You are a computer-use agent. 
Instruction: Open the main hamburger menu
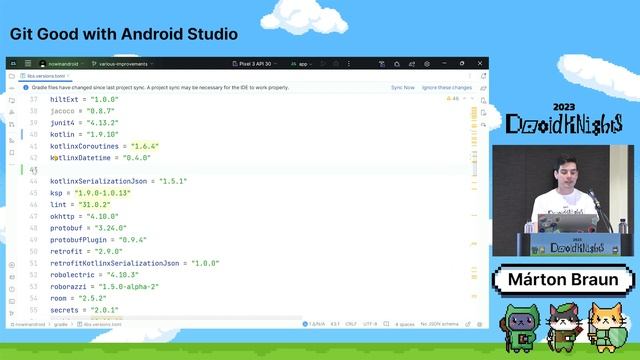coord(28,63)
